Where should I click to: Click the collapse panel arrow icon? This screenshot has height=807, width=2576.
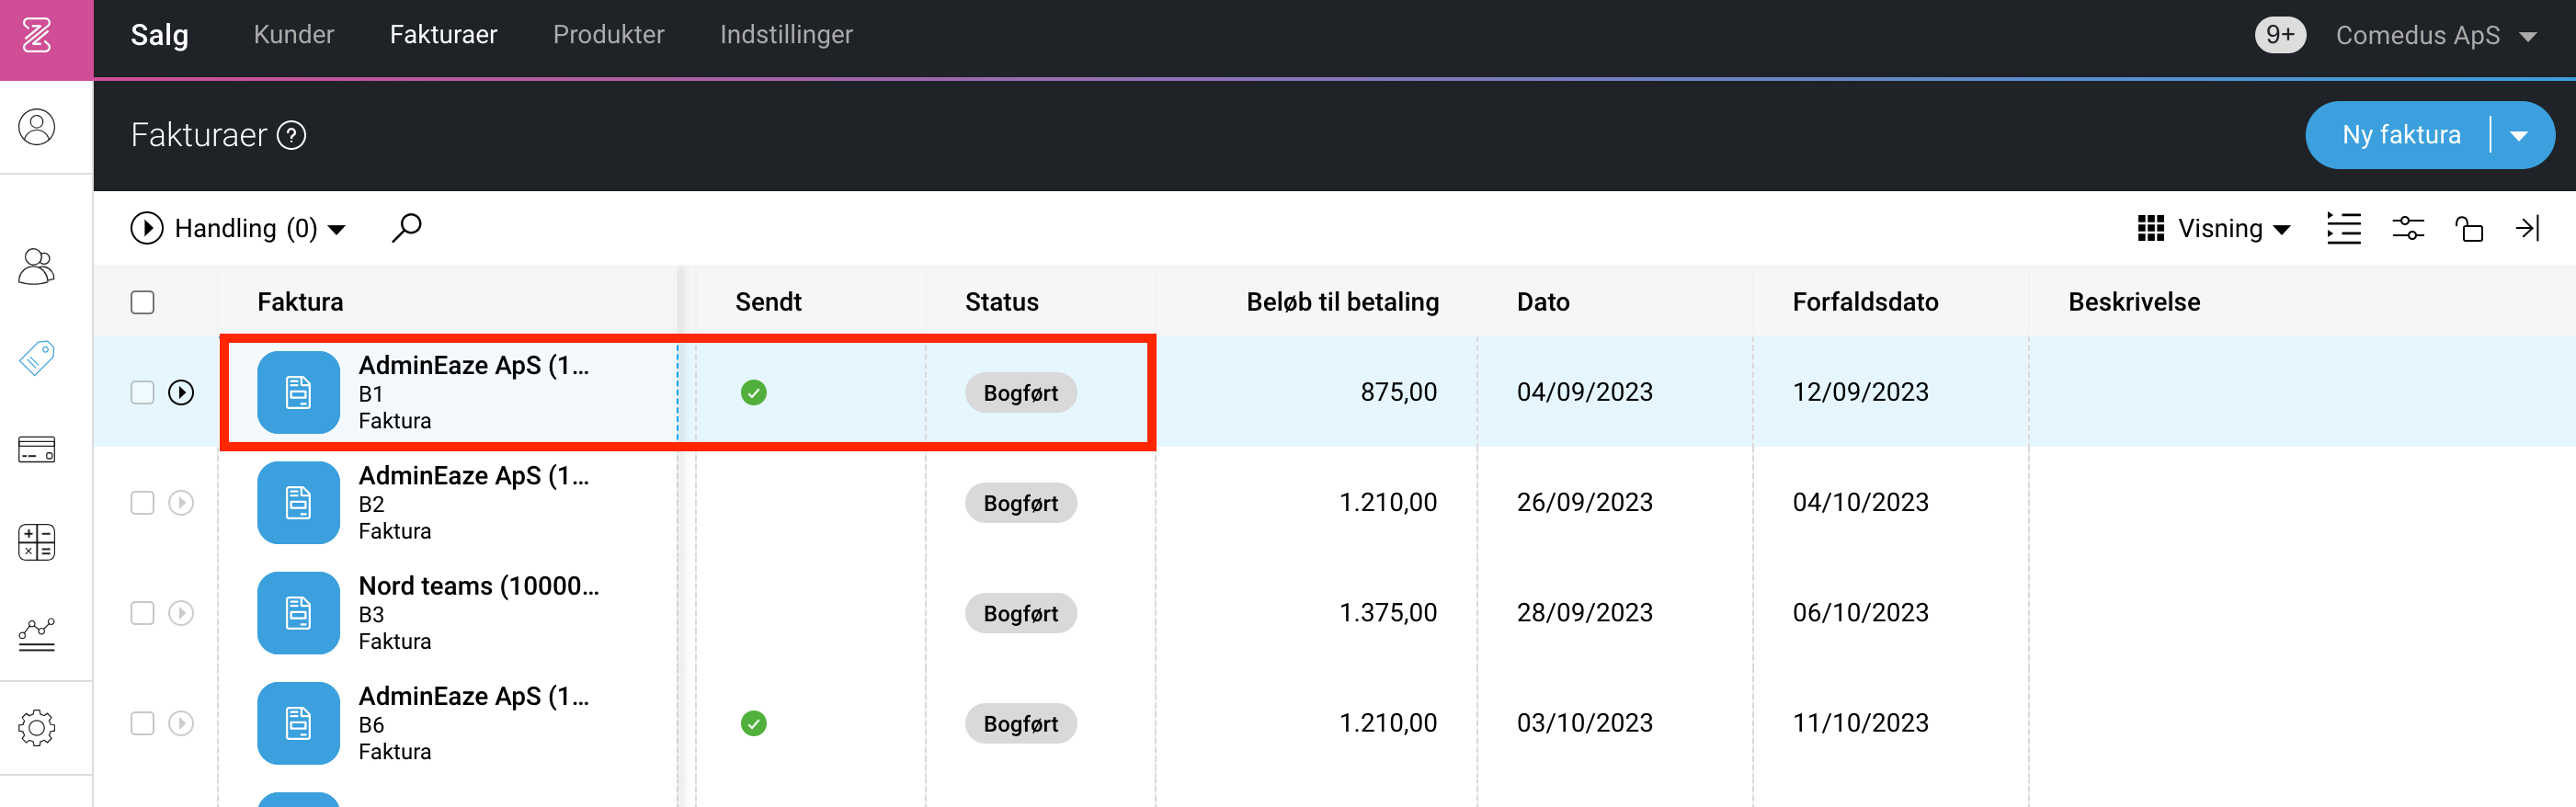2528,228
